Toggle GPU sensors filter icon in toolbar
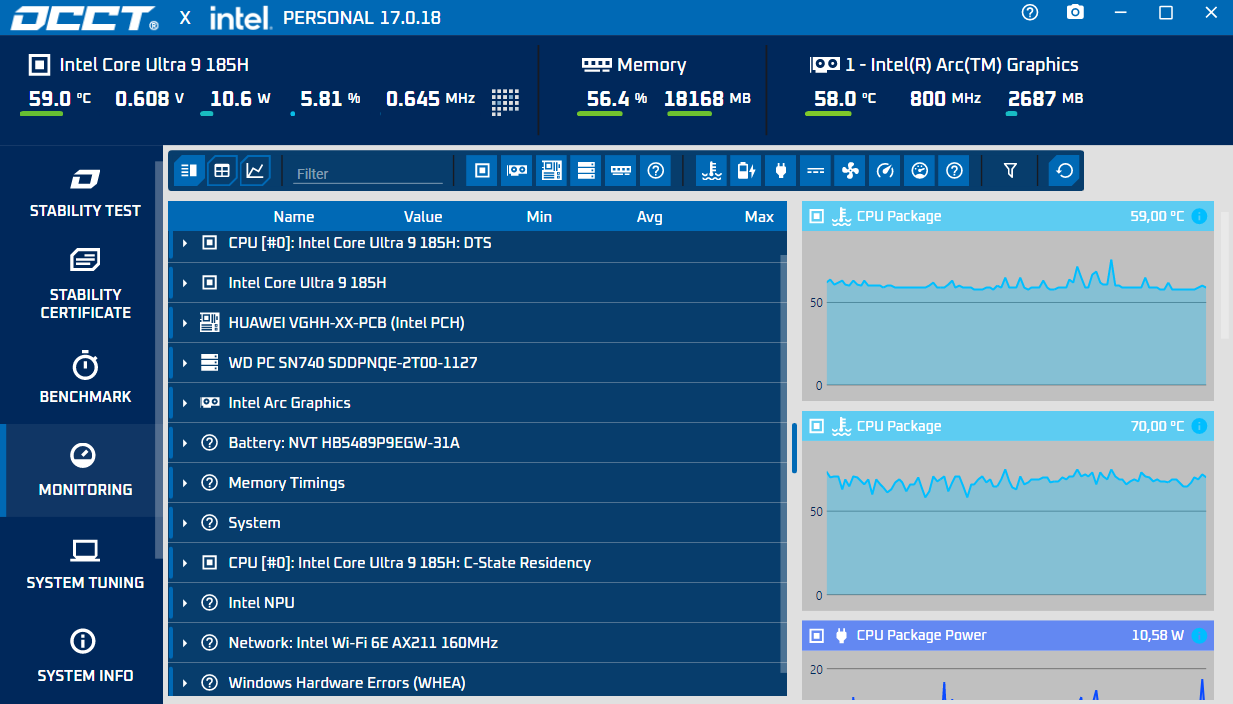The height and width of the screenshot is (704, 1233). [x=517, y=171]
